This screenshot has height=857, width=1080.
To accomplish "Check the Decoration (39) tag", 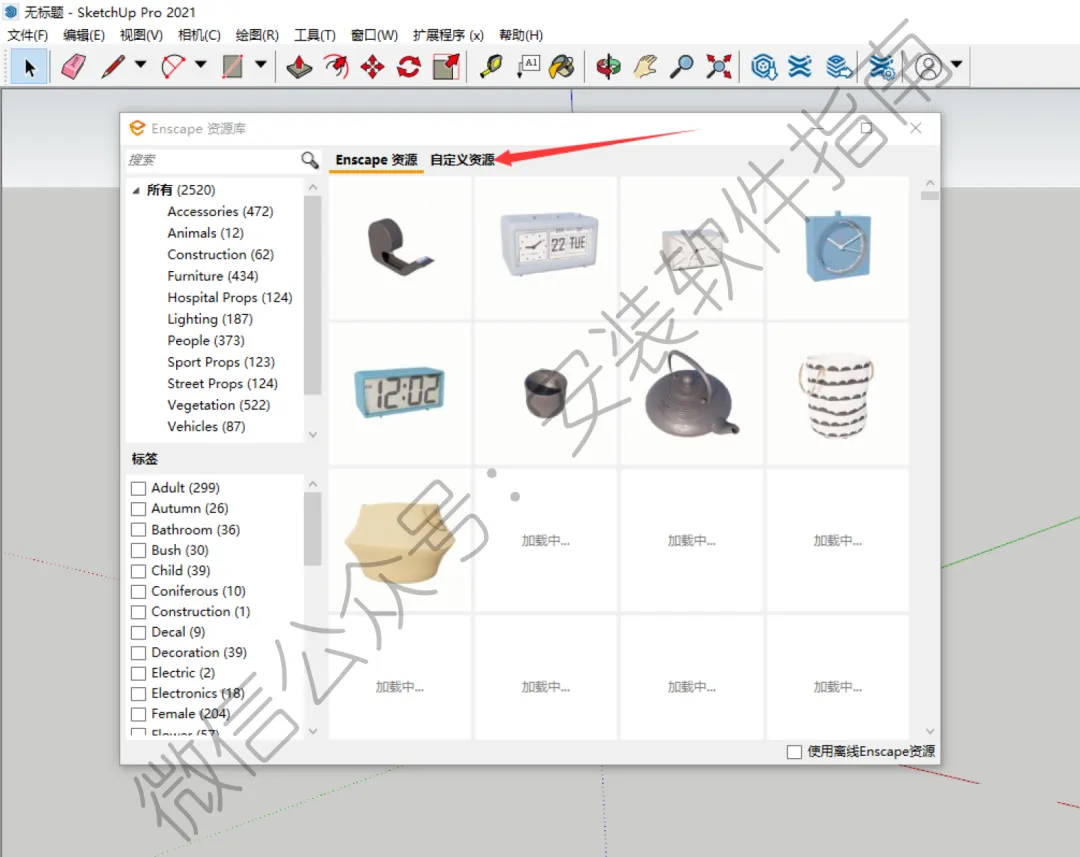I will coord(138,653).
